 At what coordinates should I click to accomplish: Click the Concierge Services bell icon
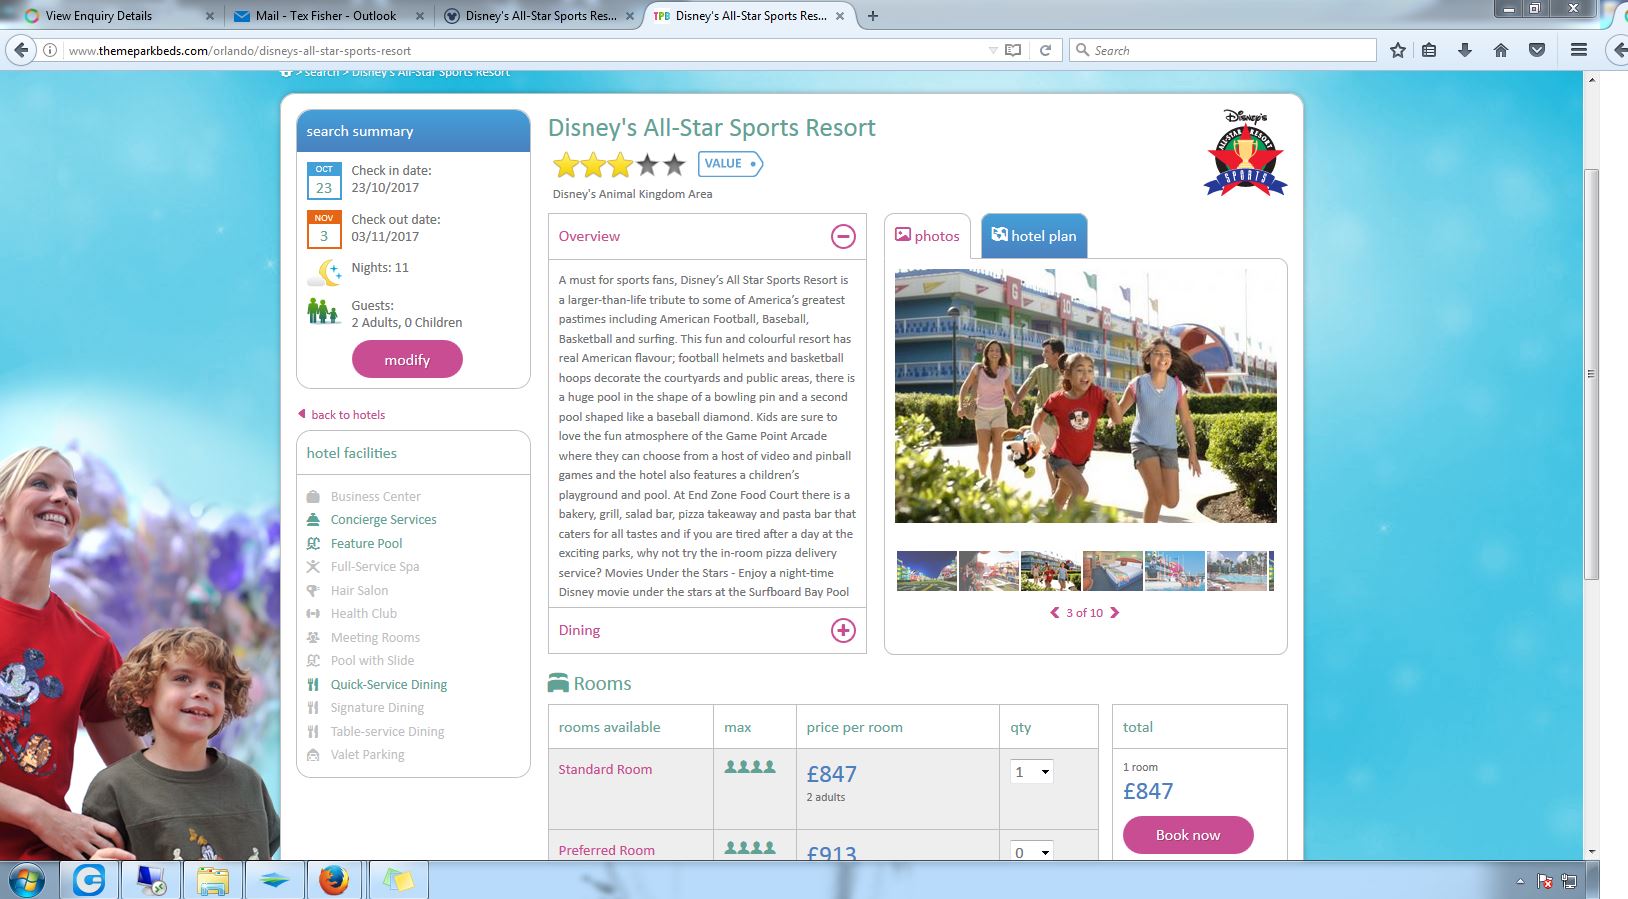[313, 520]
